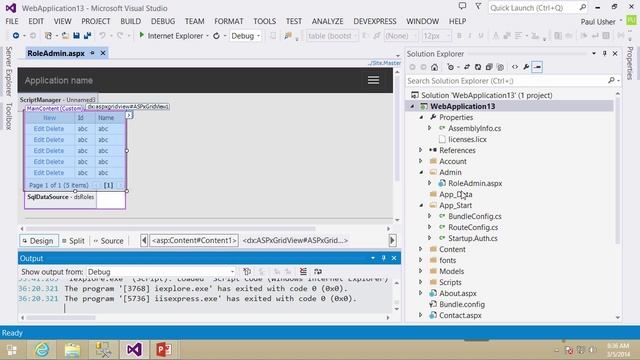Open the Toolbox side tab
The height and width of the screenshot is (360, 640).
9,116
